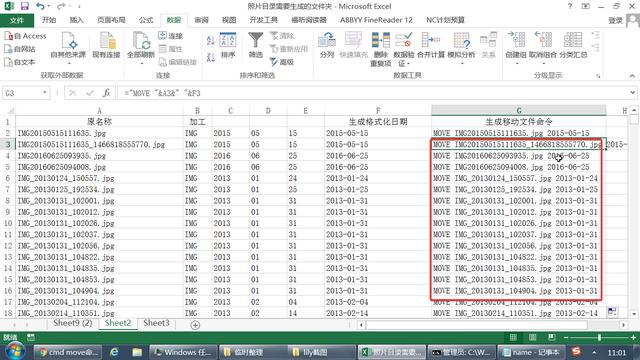Click the Redo arrow icon
The image size is (640, 360).
[61, 6]
